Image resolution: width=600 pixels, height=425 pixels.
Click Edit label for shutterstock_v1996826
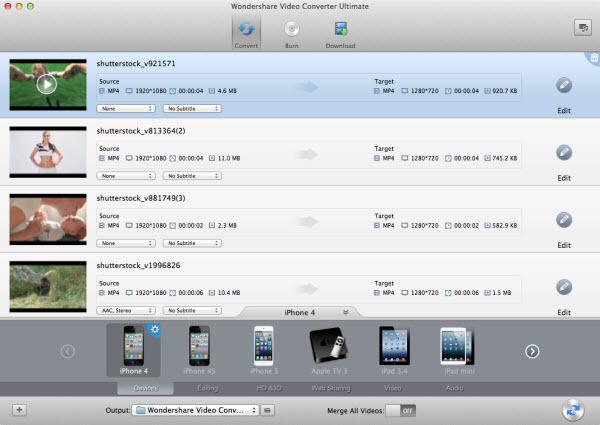coord(564,313)
